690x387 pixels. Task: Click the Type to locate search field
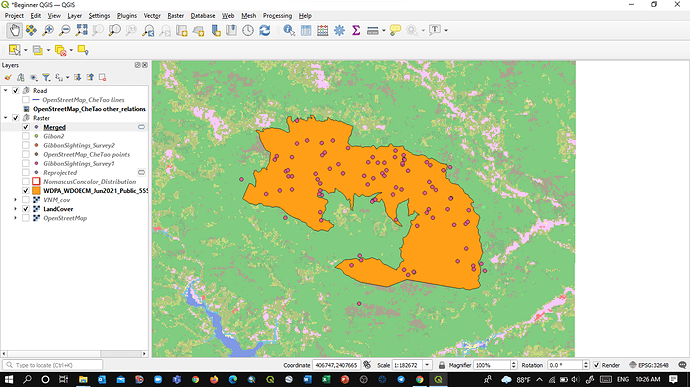point(53,365)
